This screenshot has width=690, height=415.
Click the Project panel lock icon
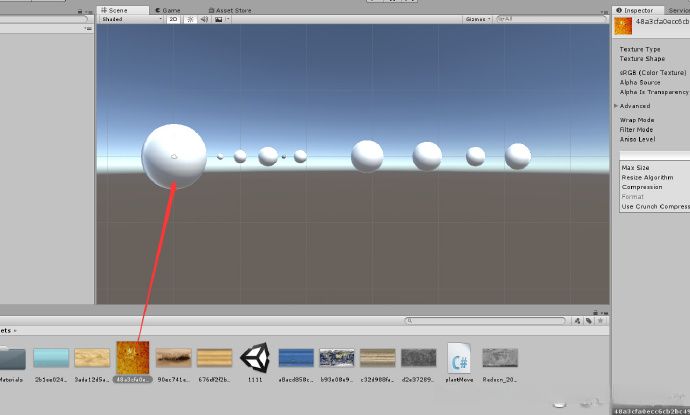pos(595,312)
